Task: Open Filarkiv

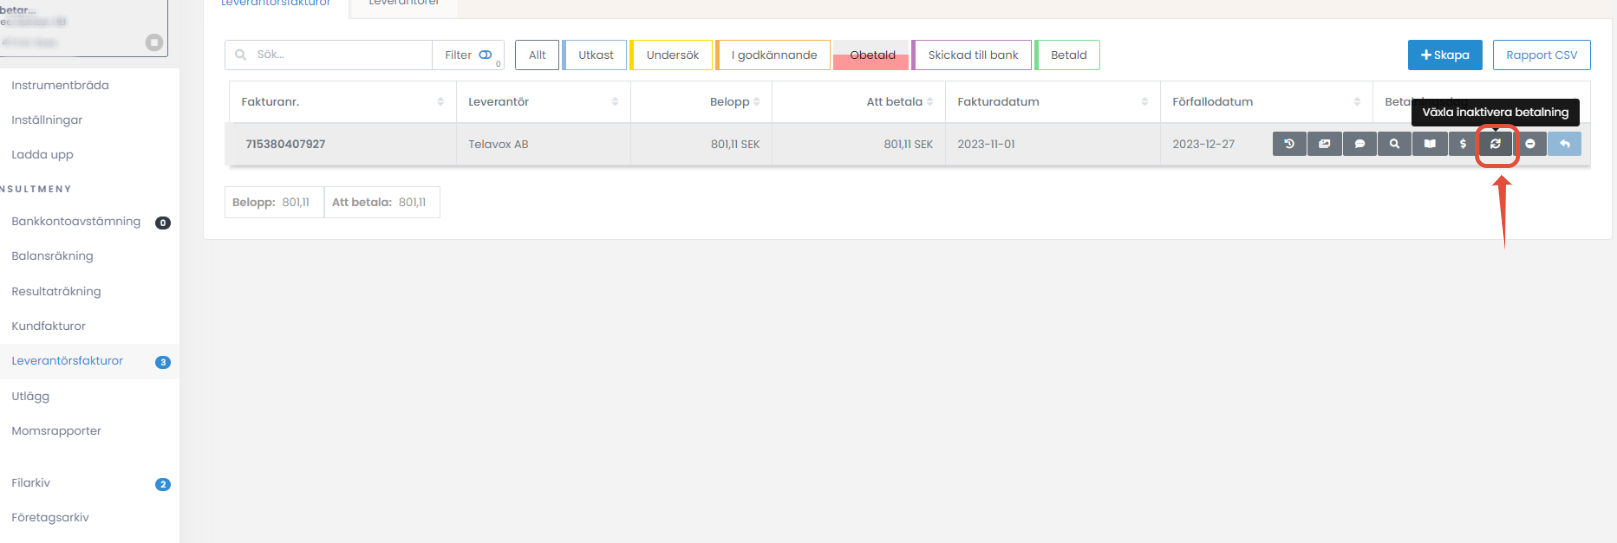Action: tap(31, 483)
